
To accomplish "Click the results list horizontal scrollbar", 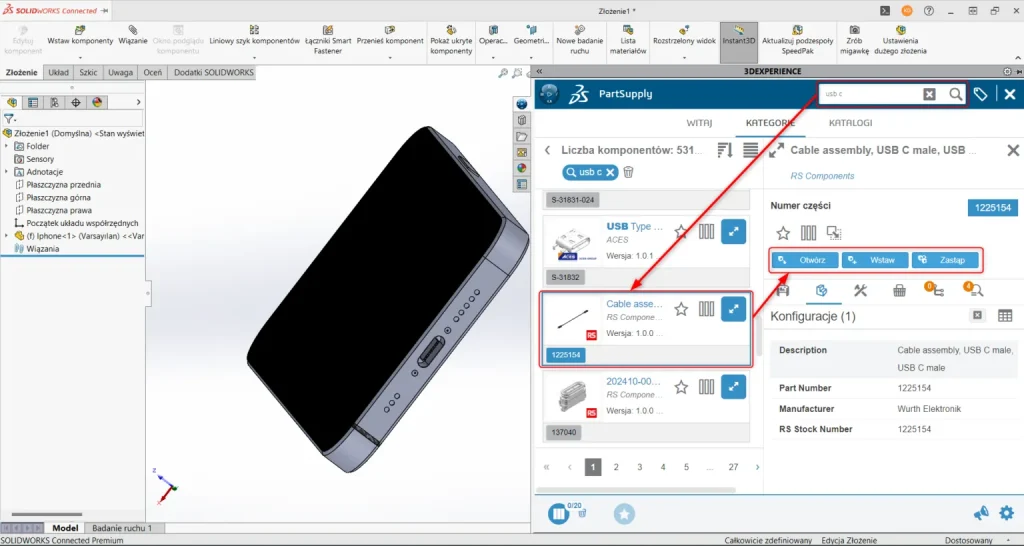I will coord(635,490).
